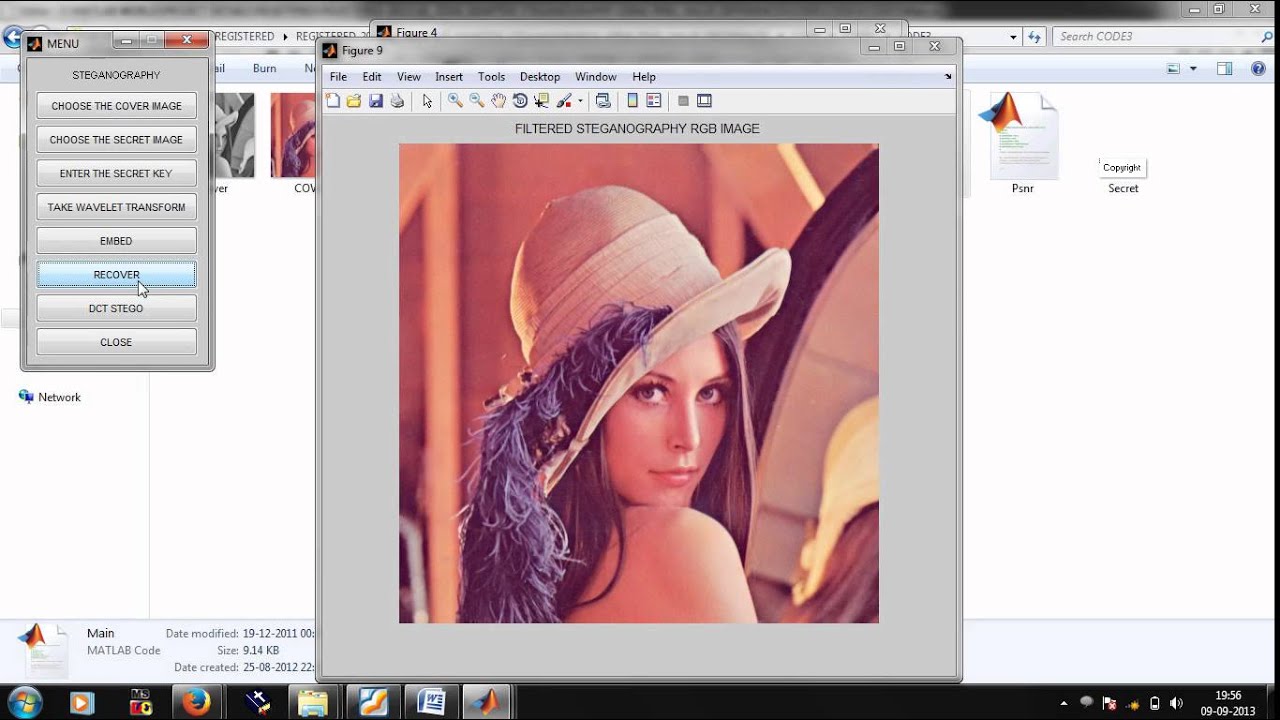Open the Insert menu in Figure 9
This screenshot has height=720, width=1280.
point(449,77)
